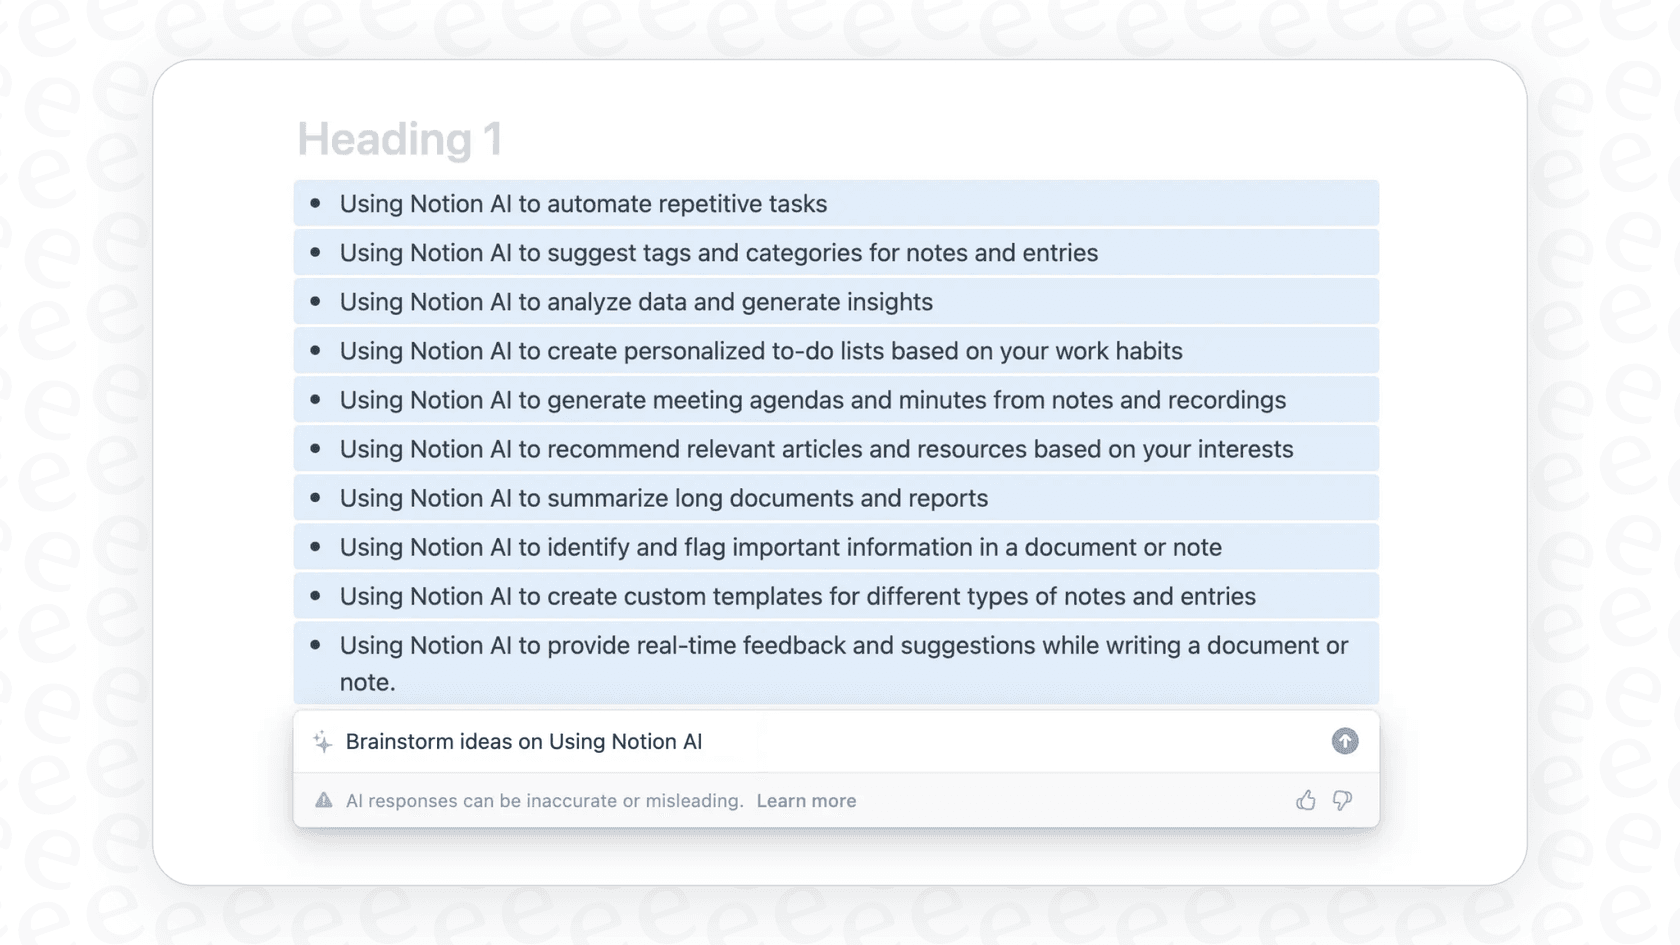The image size is (1680, 945).
Task: Click the bullet marker beside 'analyze data and generate insights'
Action: click(317, 301)
